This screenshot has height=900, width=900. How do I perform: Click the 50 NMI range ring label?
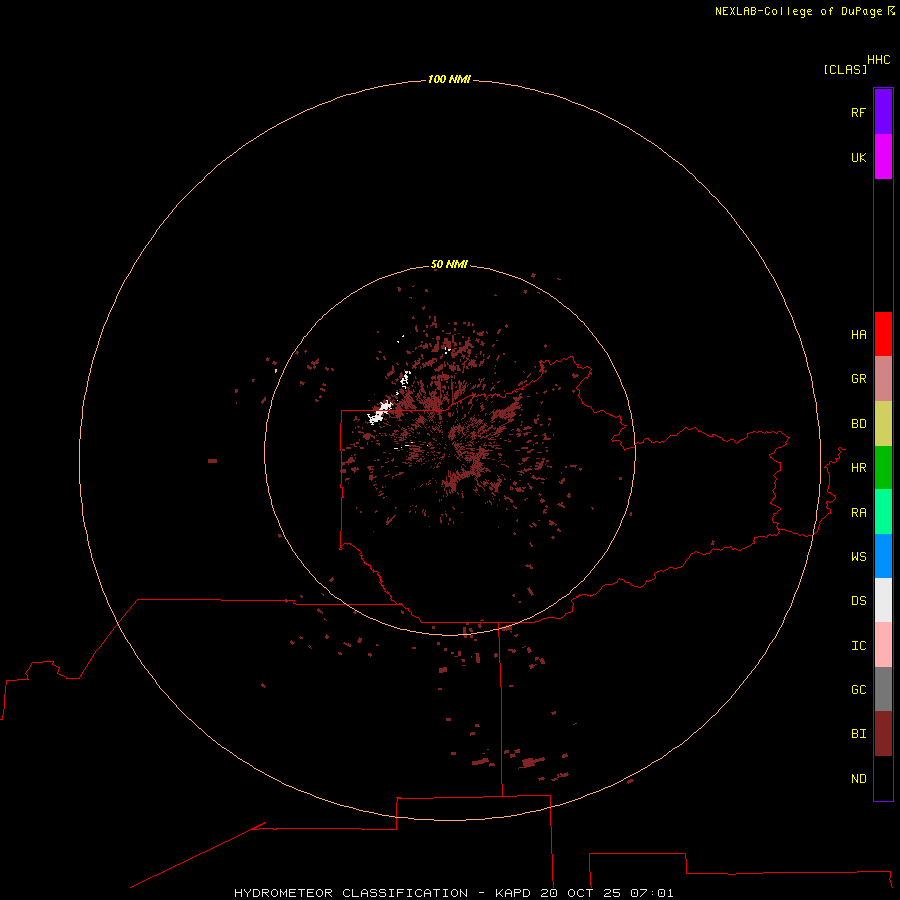[x=449, y=264]
